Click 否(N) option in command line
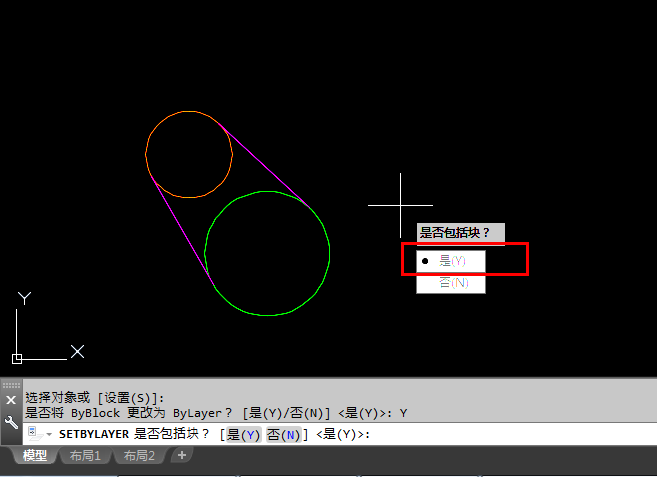Image resolution: width=657 pixels, height=477 pixels. click(284, 435)
